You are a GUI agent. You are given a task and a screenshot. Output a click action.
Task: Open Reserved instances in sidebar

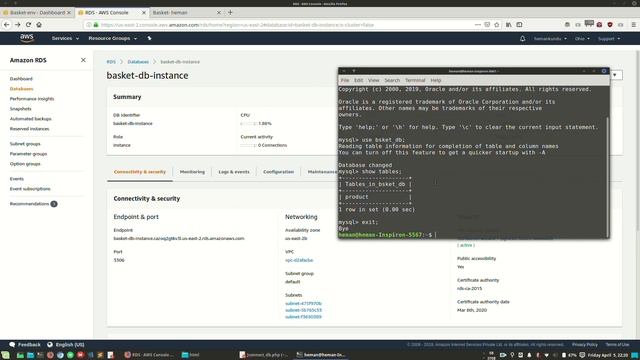(29, 129)
